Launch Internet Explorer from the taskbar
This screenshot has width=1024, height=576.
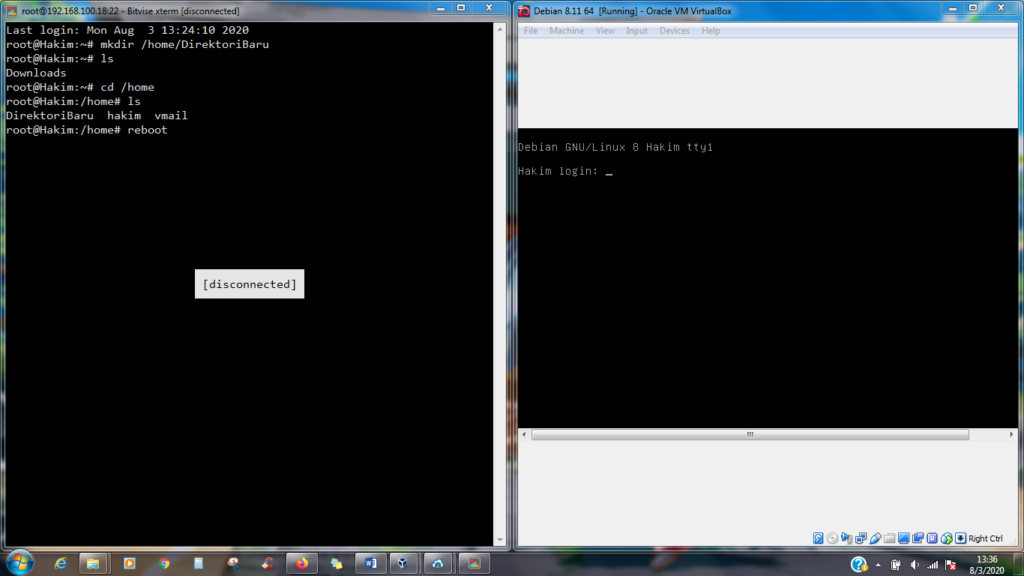click(x=60, y=563)
